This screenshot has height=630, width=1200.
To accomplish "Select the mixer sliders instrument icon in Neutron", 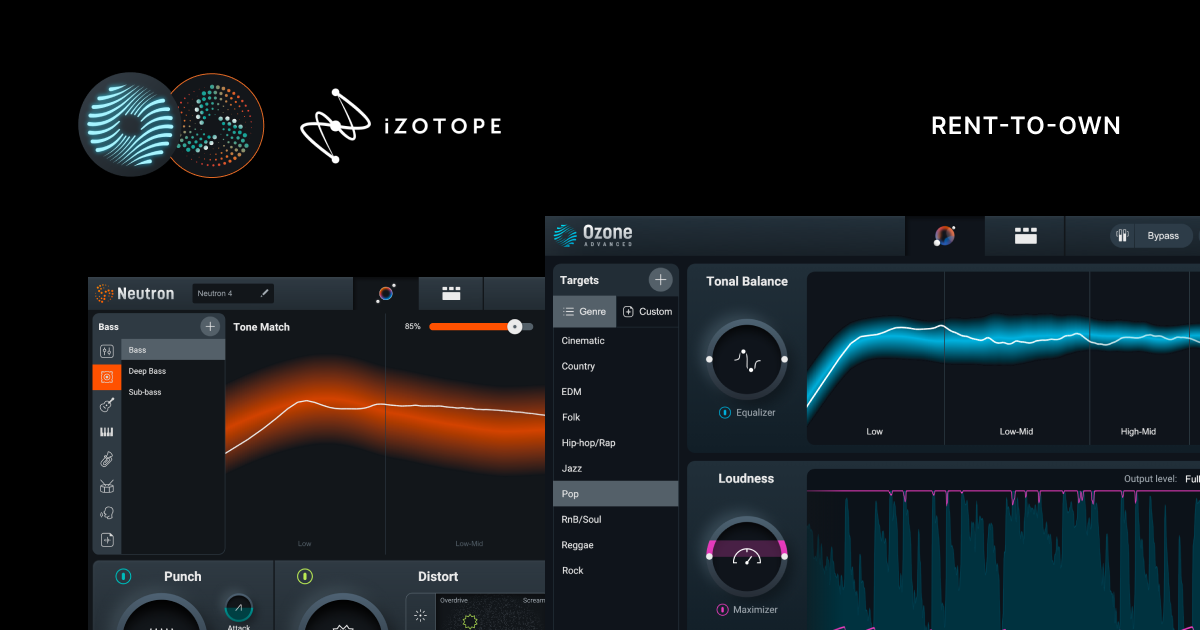I will tap(107, 351).
